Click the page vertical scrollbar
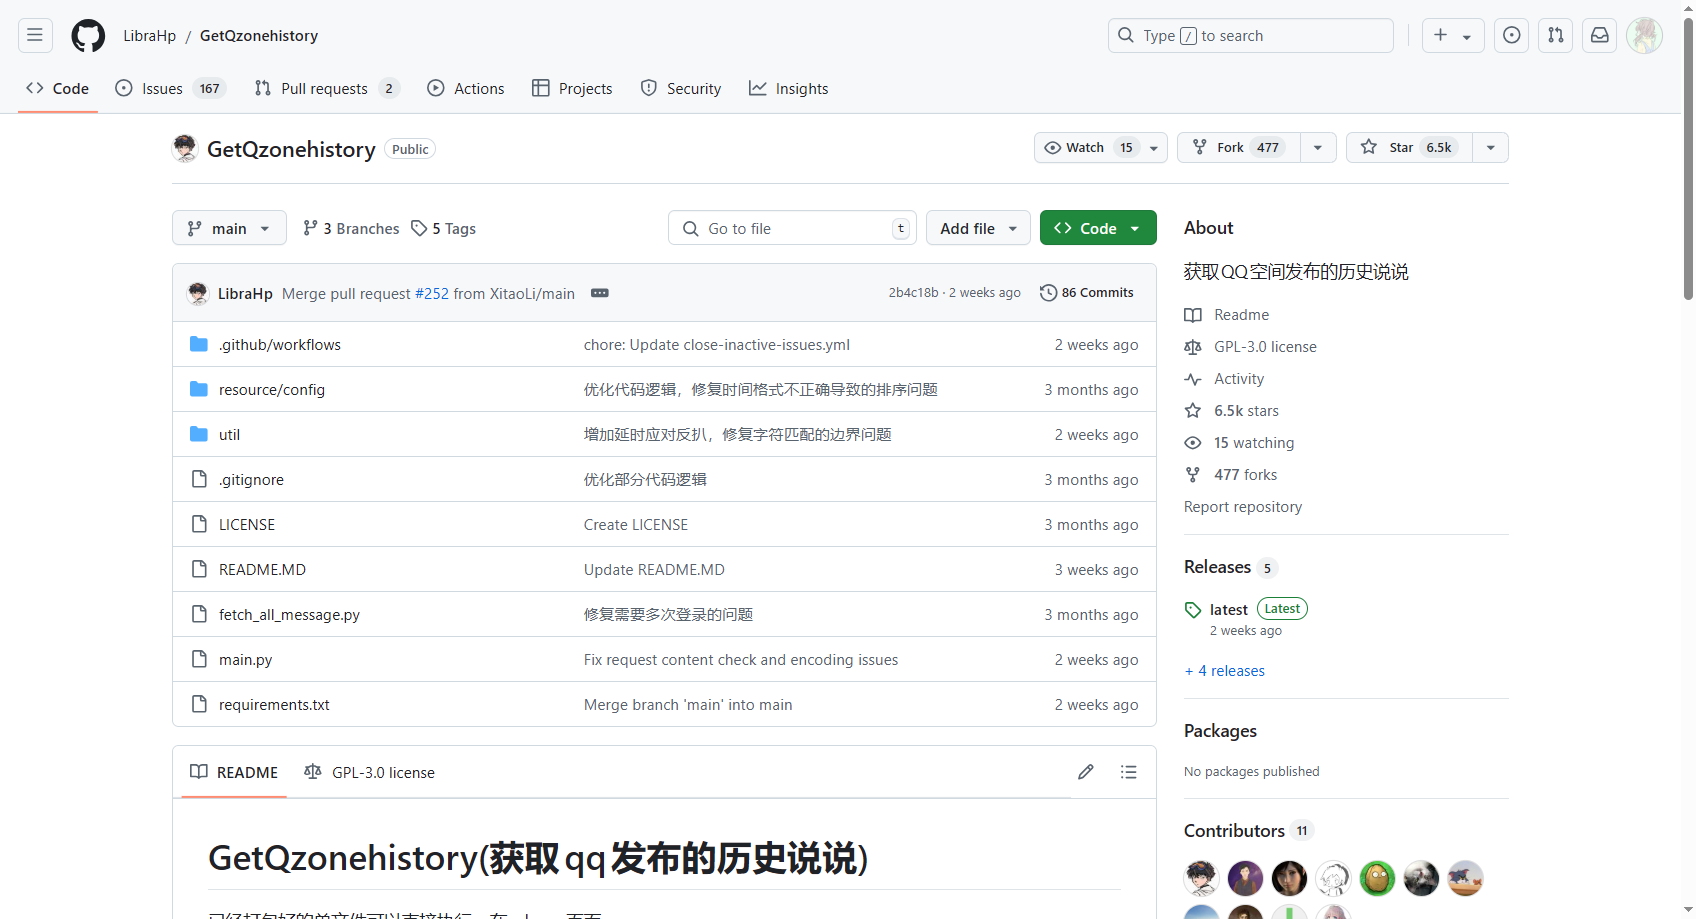The width and height of the screenshot is (1696, 919). click(x=1688, y=160)
